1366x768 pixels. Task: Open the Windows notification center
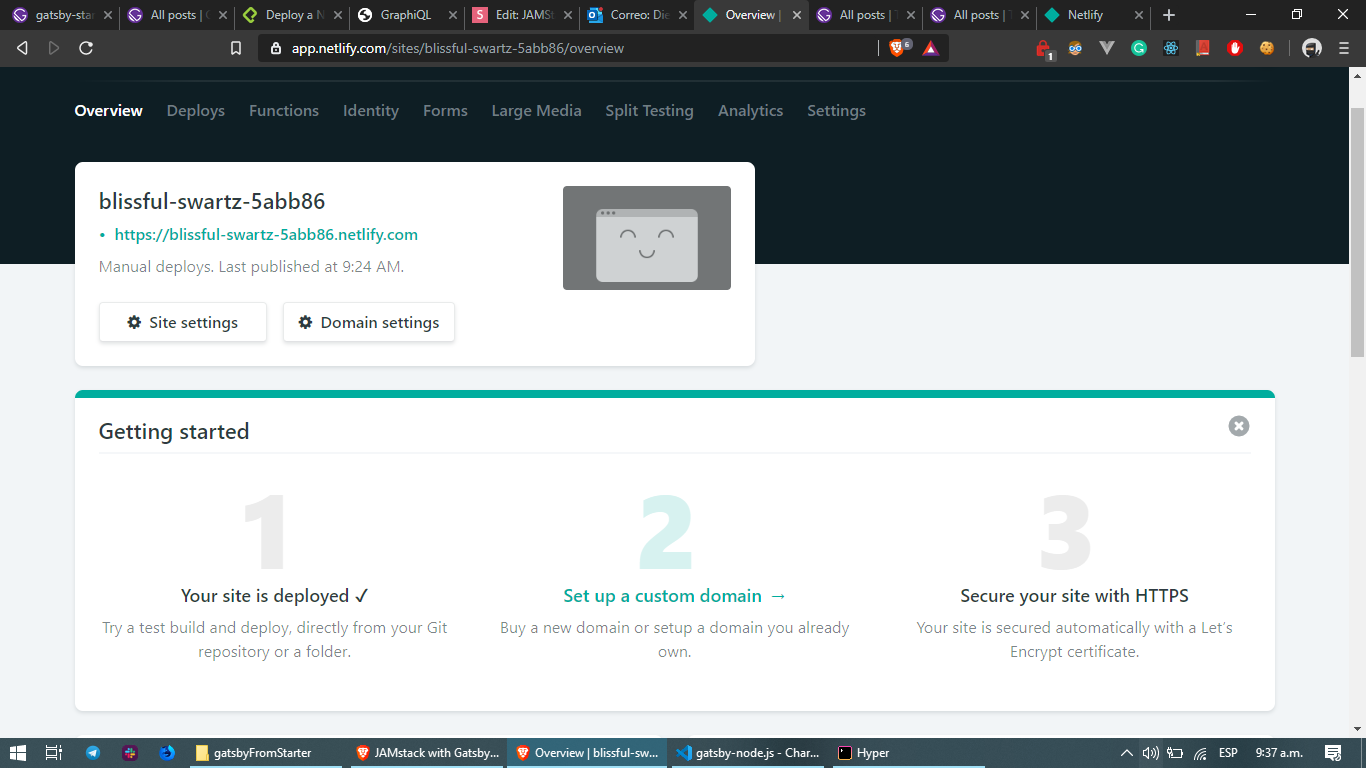point(1333,753)
